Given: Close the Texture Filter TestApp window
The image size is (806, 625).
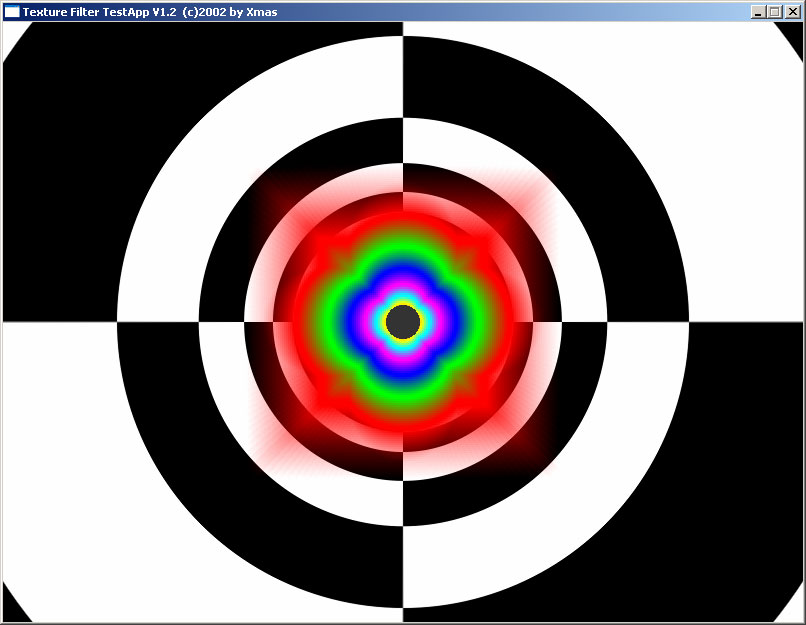Looking at the screenshot, I should (x=792, y=12).
